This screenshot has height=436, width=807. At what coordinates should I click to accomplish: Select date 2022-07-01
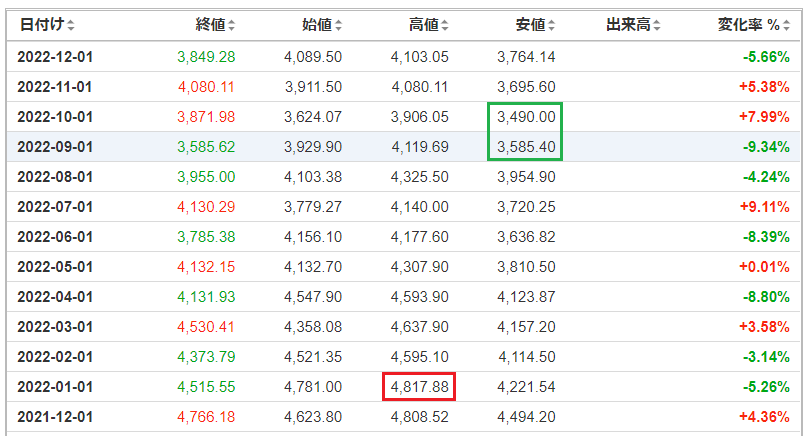(x=55, y=206)
